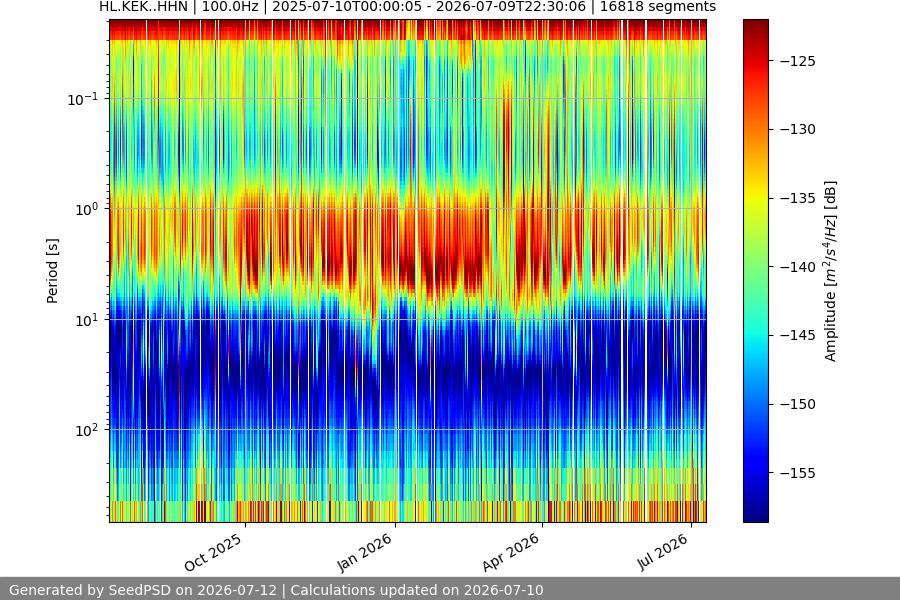Click the −130 colorbar tick label

tap(798, 130)
